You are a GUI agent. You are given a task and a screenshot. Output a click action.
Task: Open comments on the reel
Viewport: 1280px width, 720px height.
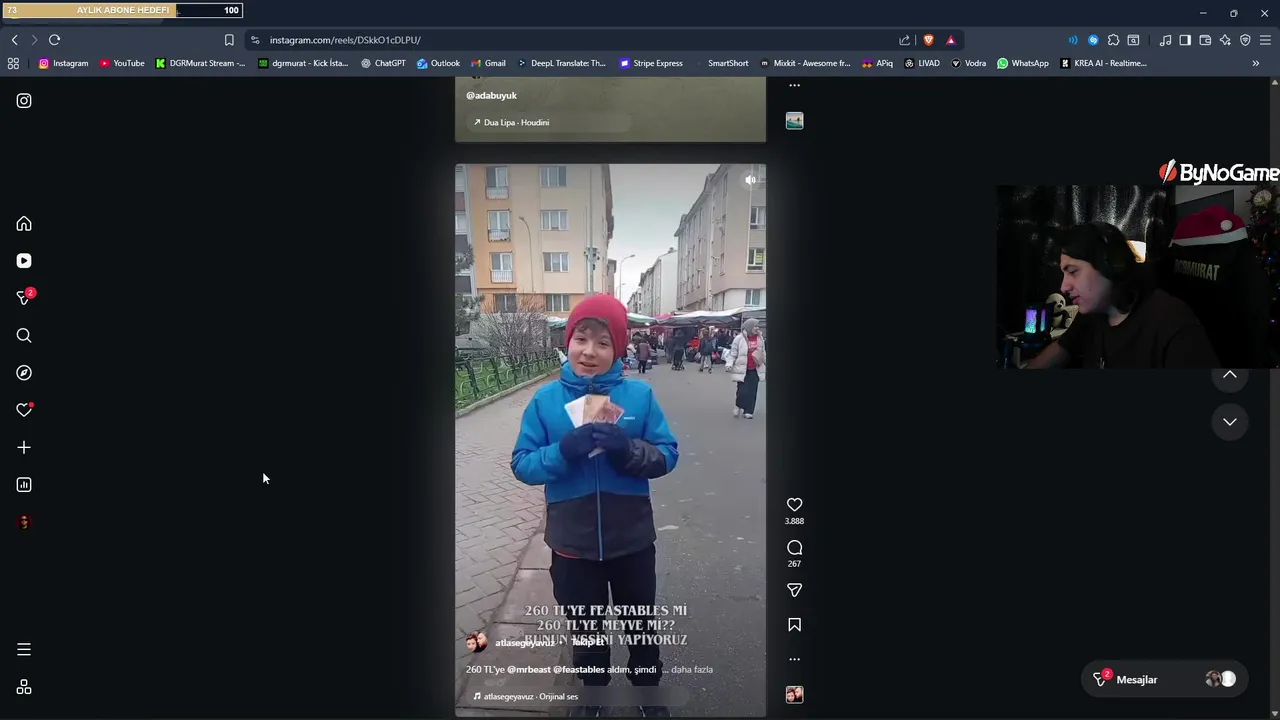[794, 548]
